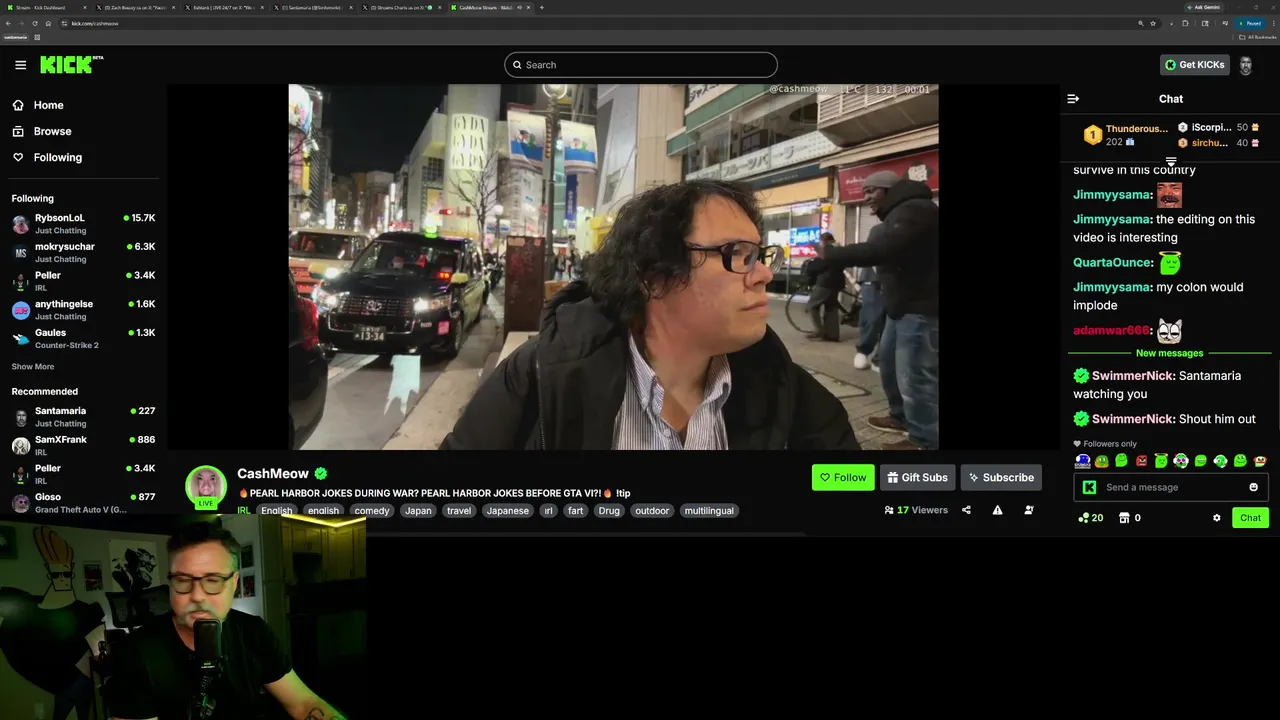Select the outdoor tag
This screenshot has width=1280, height=720.
point(652,511)
